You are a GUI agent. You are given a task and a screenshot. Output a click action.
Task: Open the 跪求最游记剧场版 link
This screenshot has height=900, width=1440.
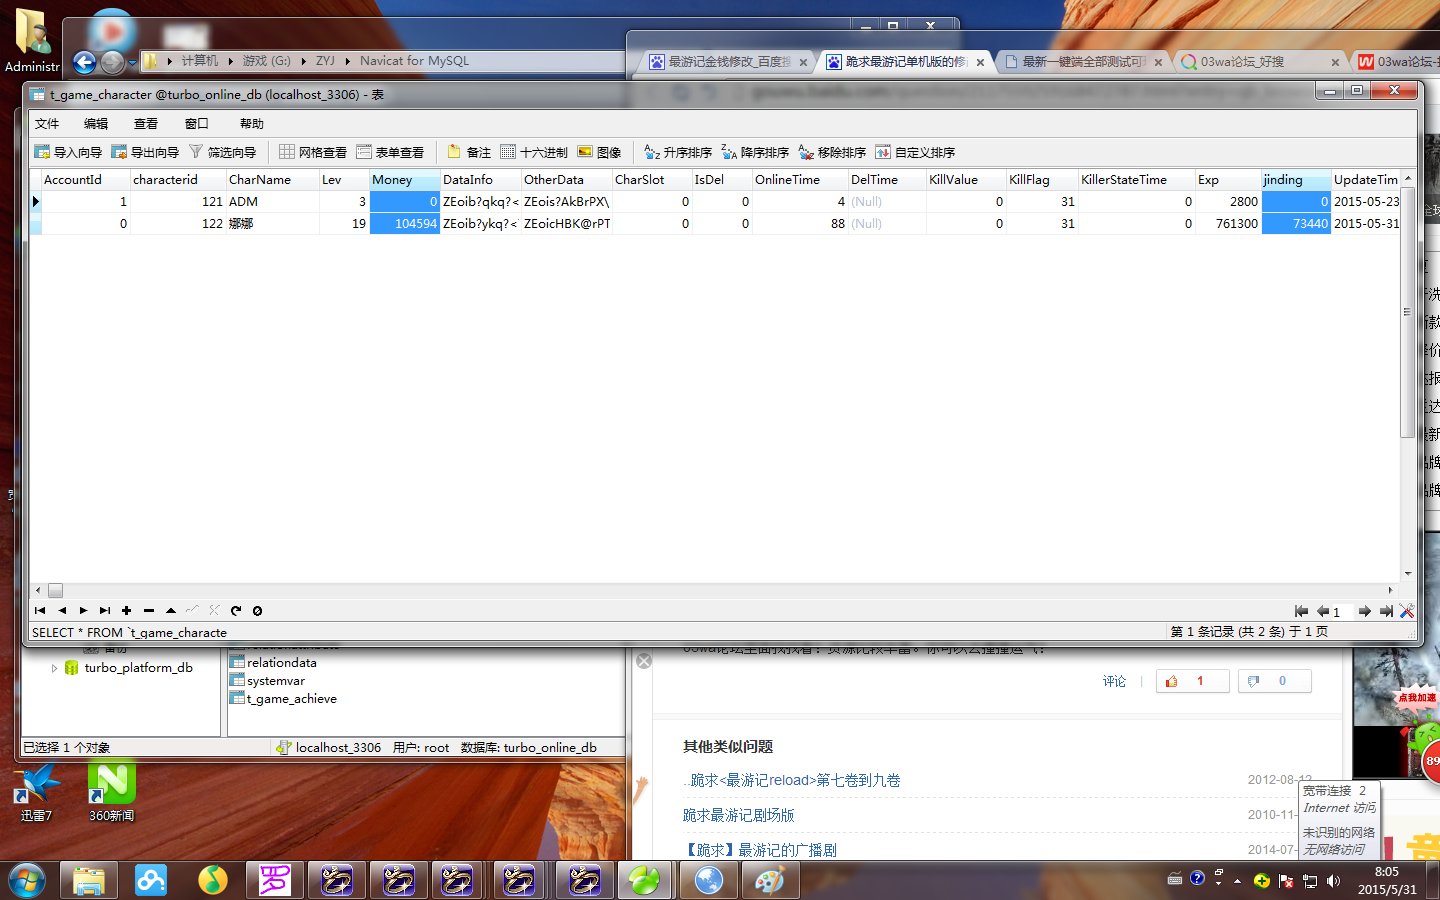coord(738,815)
